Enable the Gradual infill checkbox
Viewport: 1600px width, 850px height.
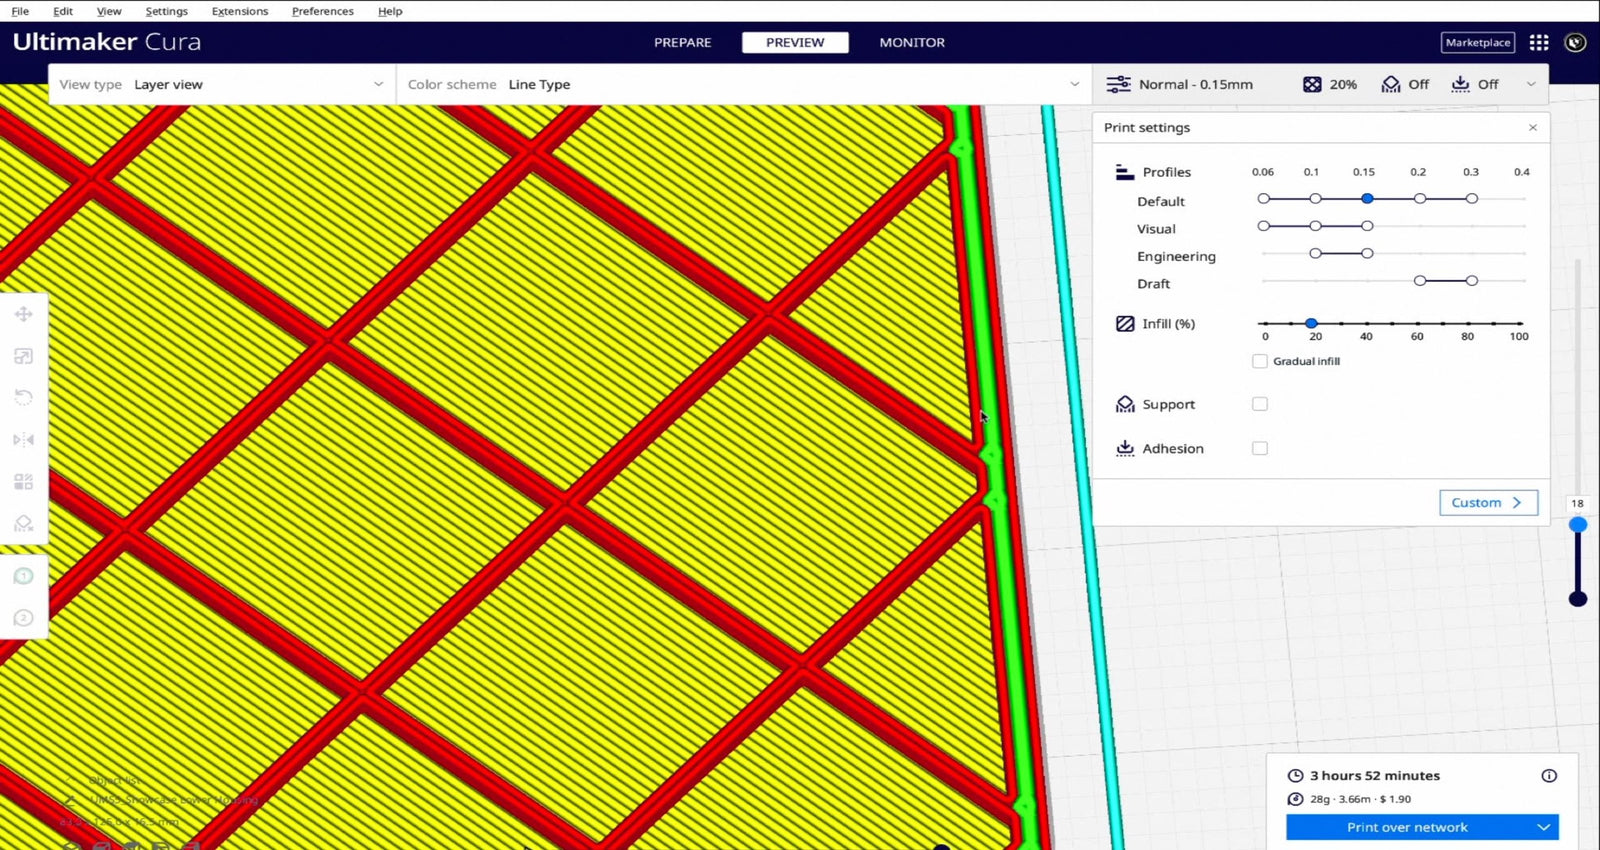tap(1260, 362)
